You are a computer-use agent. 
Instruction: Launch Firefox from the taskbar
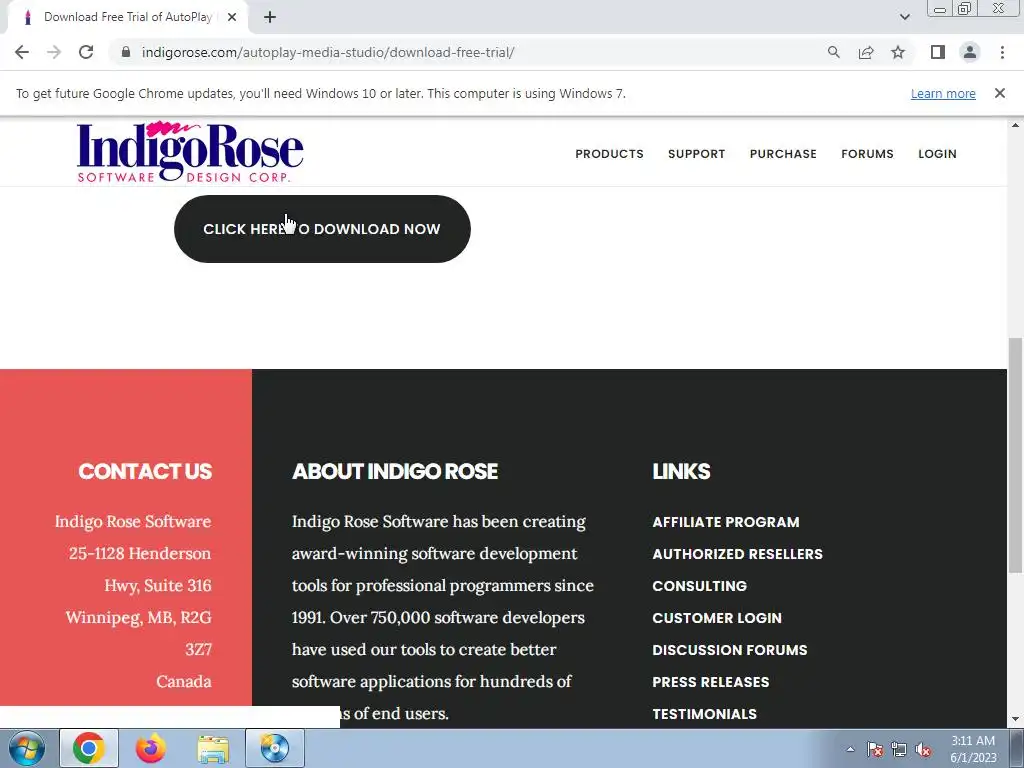coord(151,748)
